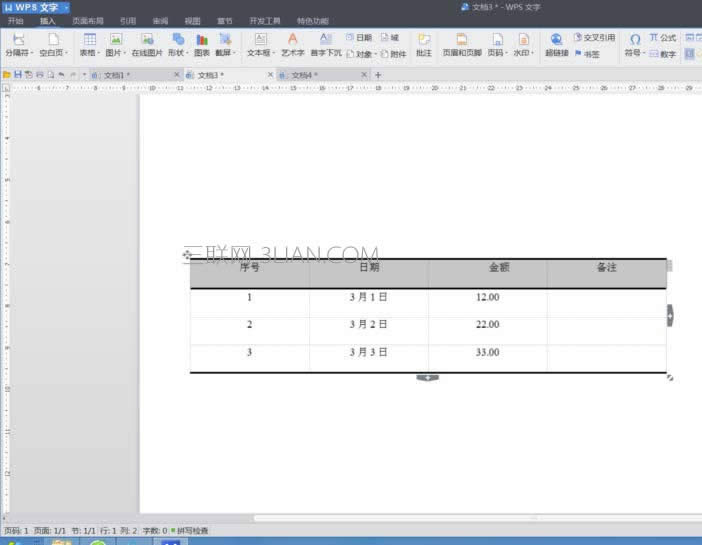
Task: Click the 金额 header cell
Action: (x=488, y=274)
